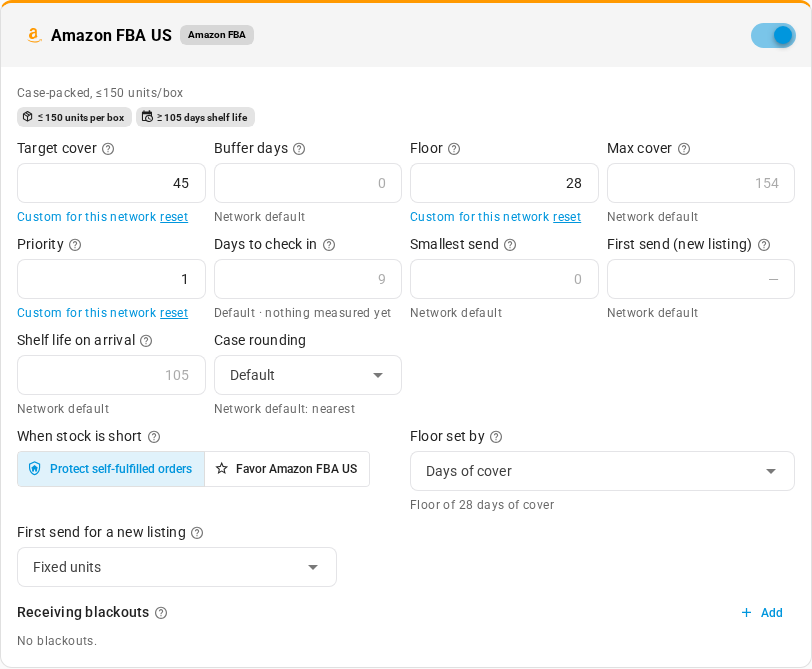Image resolution: width=812 pixels, height=669 pixels.
Task: Reset the custom Floor value
Action: pos(567,217)
